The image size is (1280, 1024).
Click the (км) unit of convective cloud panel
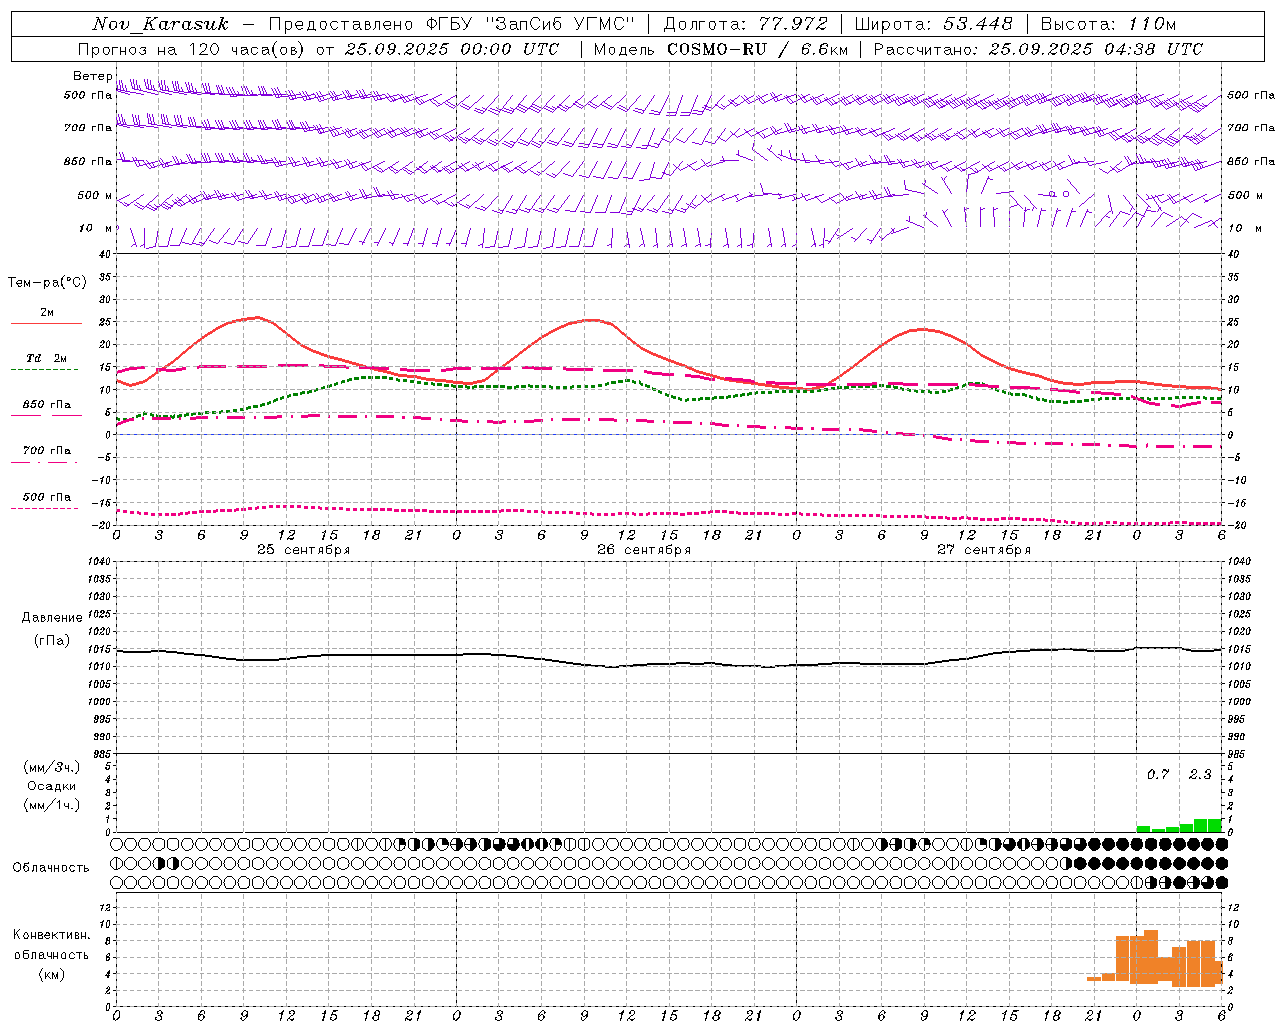[52, 975]
